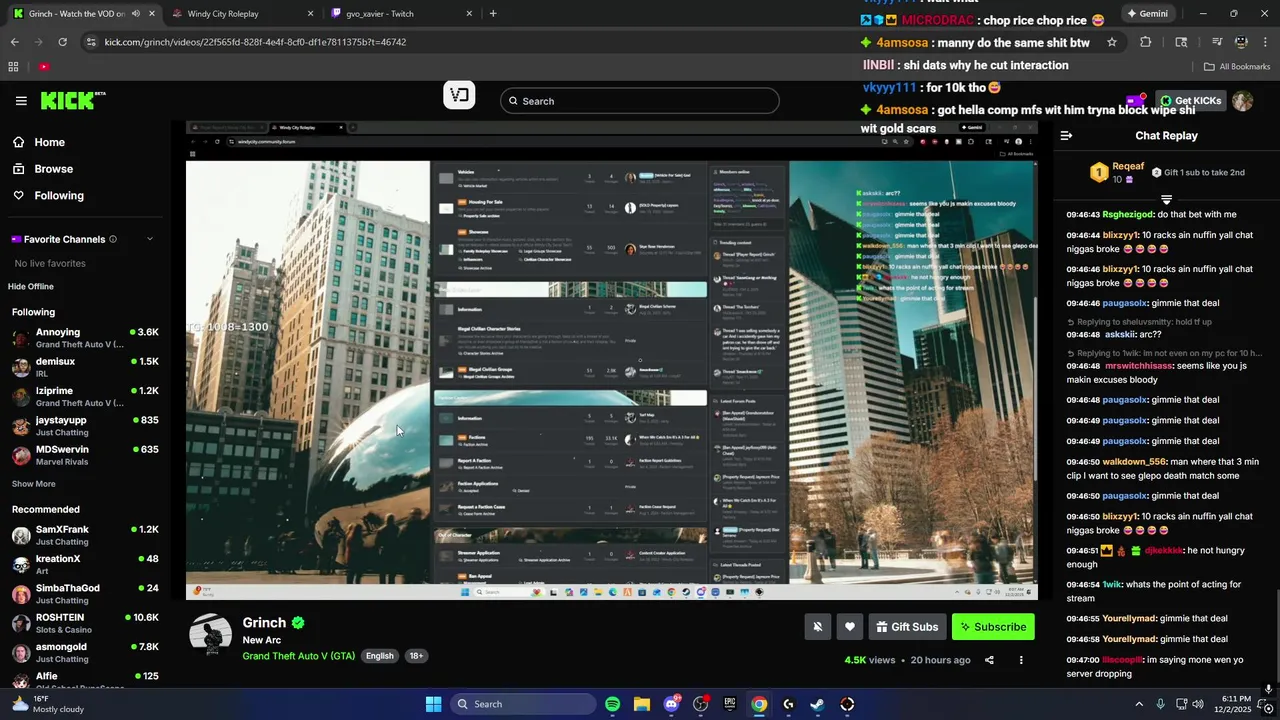Expand following list with Show More
1280x720 pixels.
point(33,484)
